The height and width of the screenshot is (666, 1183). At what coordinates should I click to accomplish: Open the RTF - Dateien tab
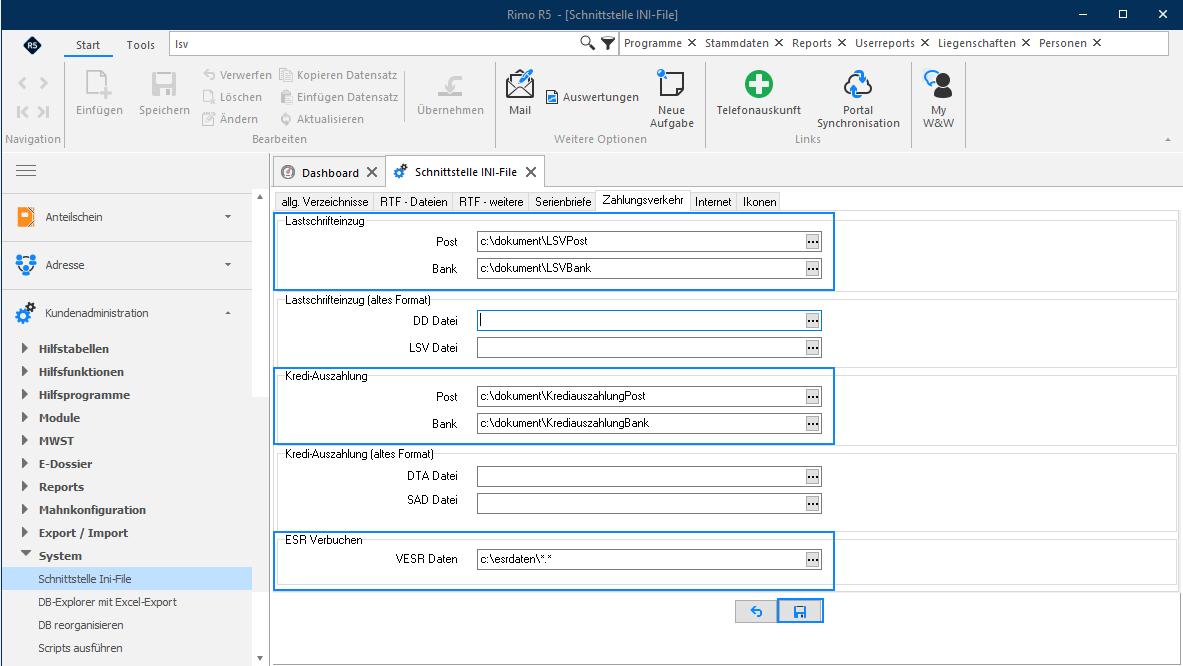point(413,201)
